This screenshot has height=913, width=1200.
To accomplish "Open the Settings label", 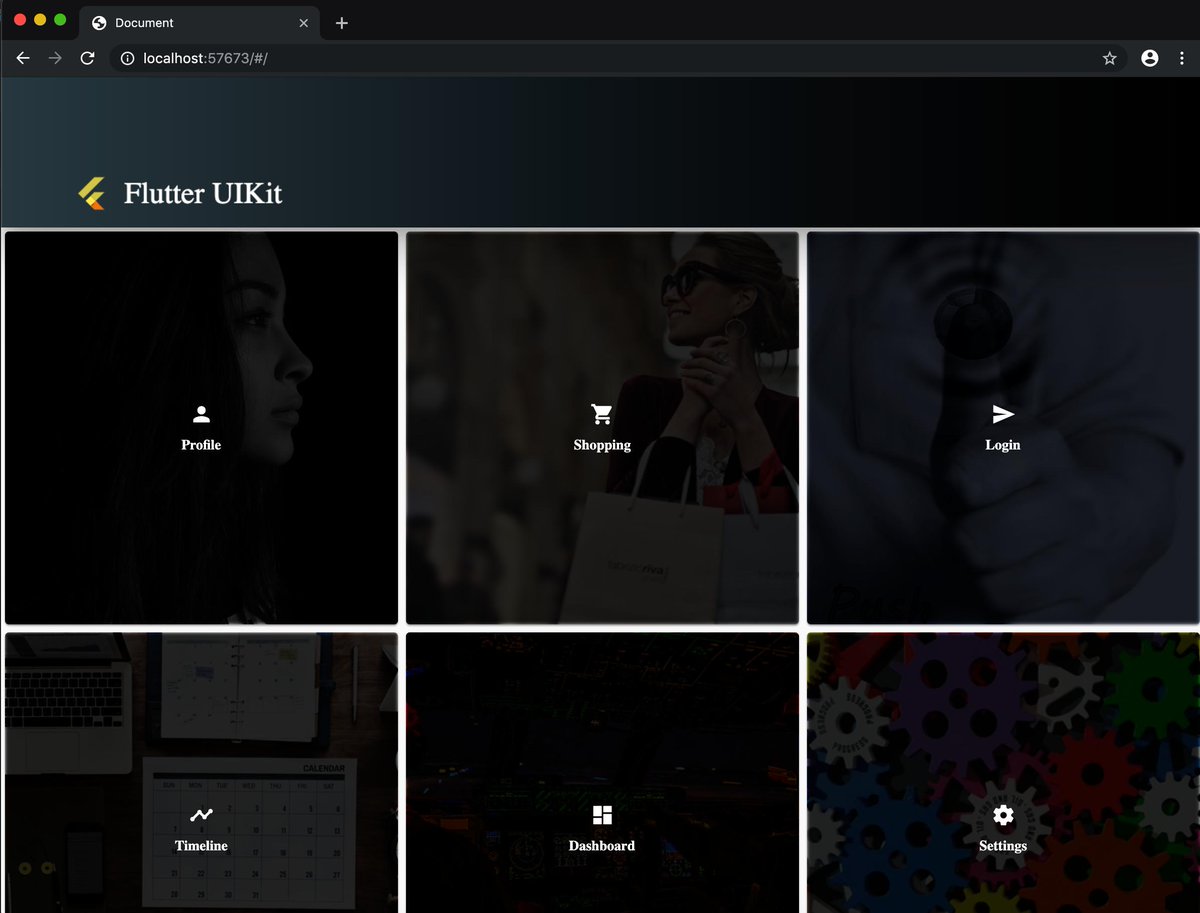I will point(1003,846).
